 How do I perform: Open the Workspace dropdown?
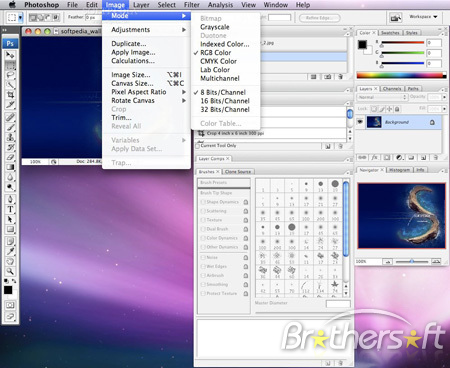(423, 17)
